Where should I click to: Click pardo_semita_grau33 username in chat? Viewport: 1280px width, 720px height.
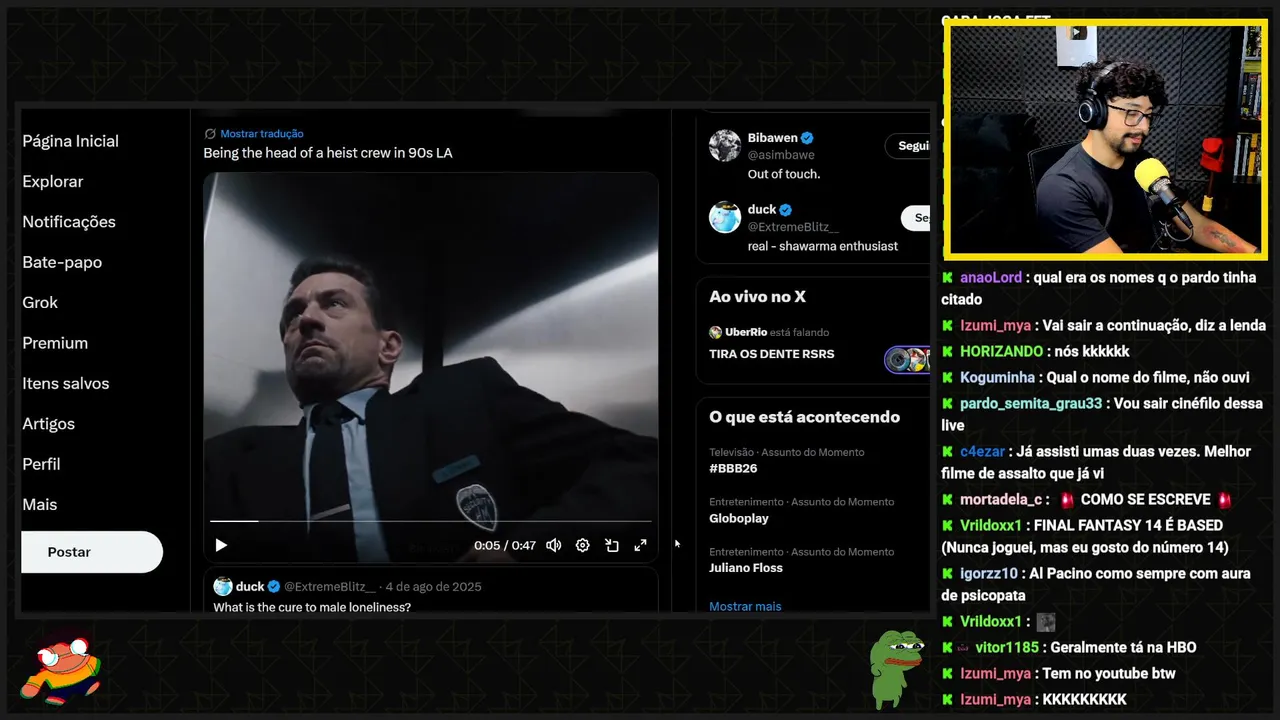pyautogui.click(x=1031, y=404)
